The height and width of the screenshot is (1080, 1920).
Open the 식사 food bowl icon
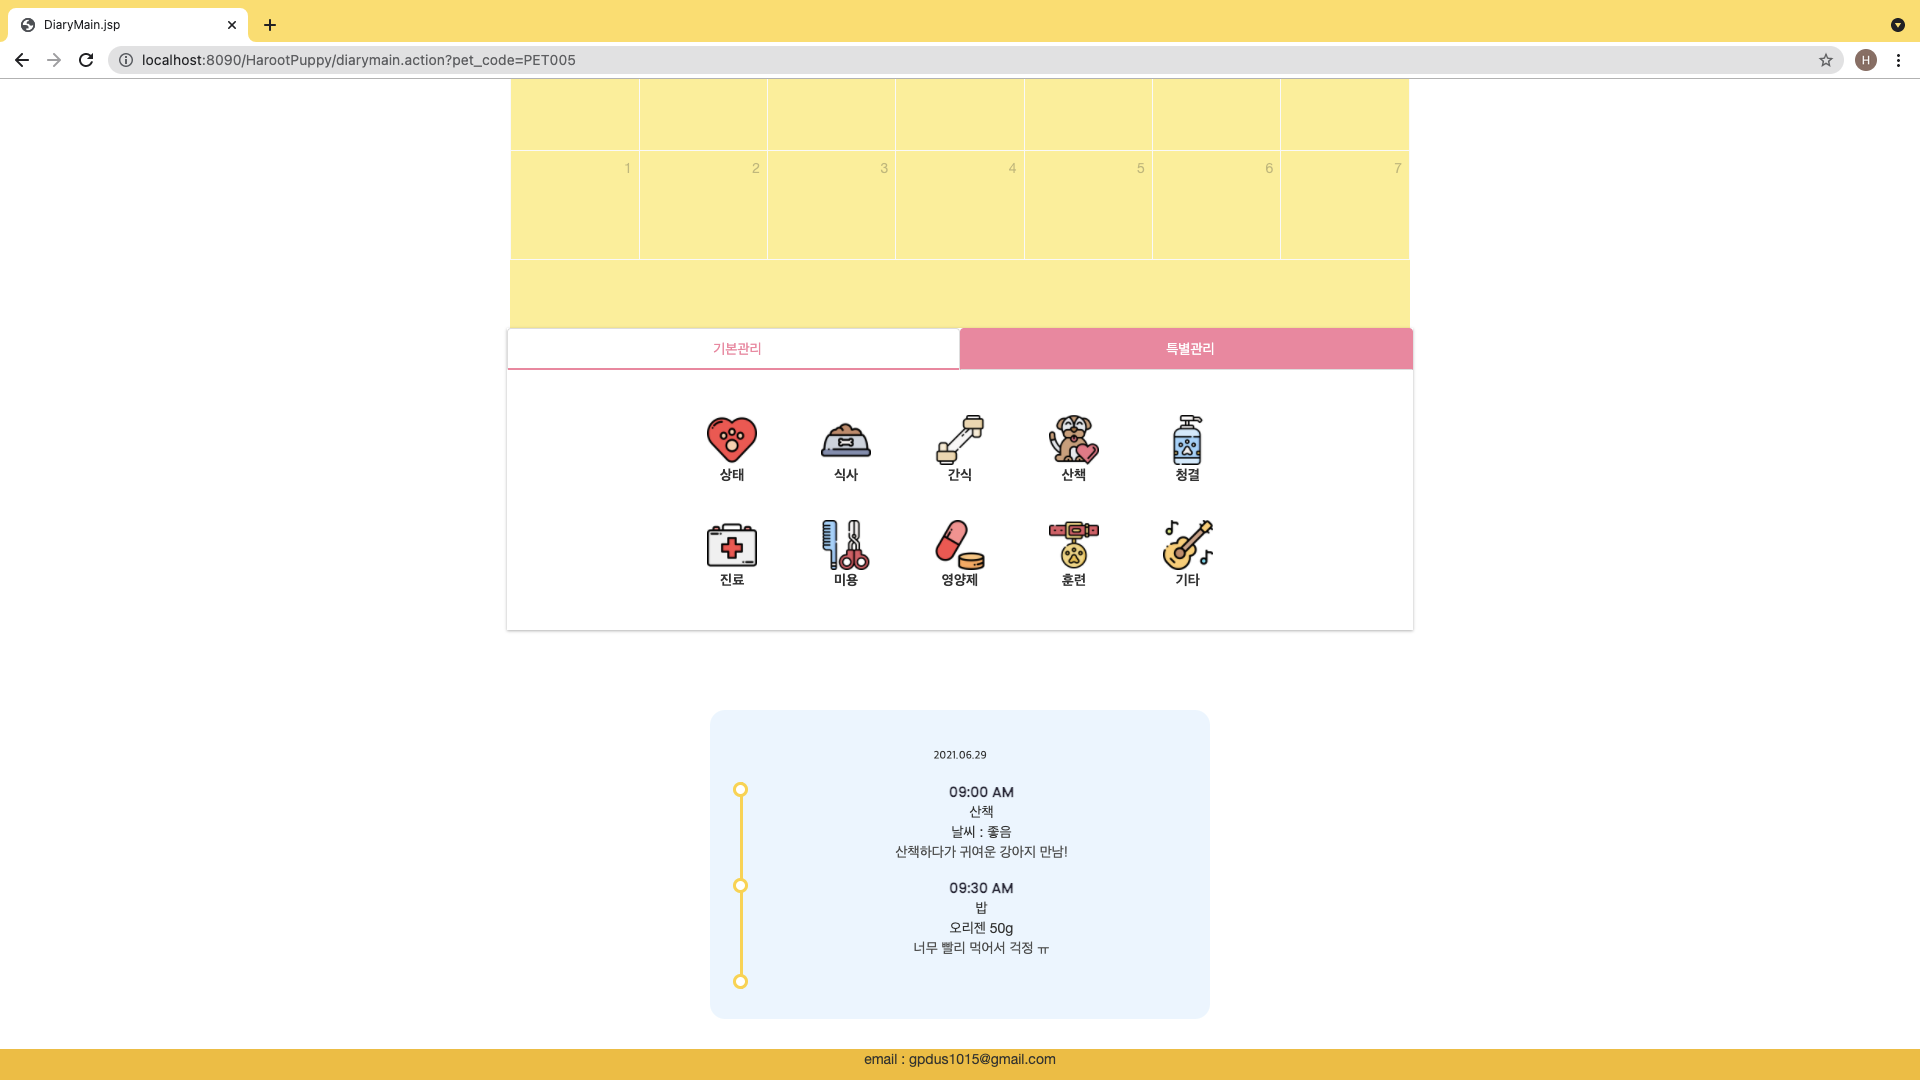pos(845,440)
